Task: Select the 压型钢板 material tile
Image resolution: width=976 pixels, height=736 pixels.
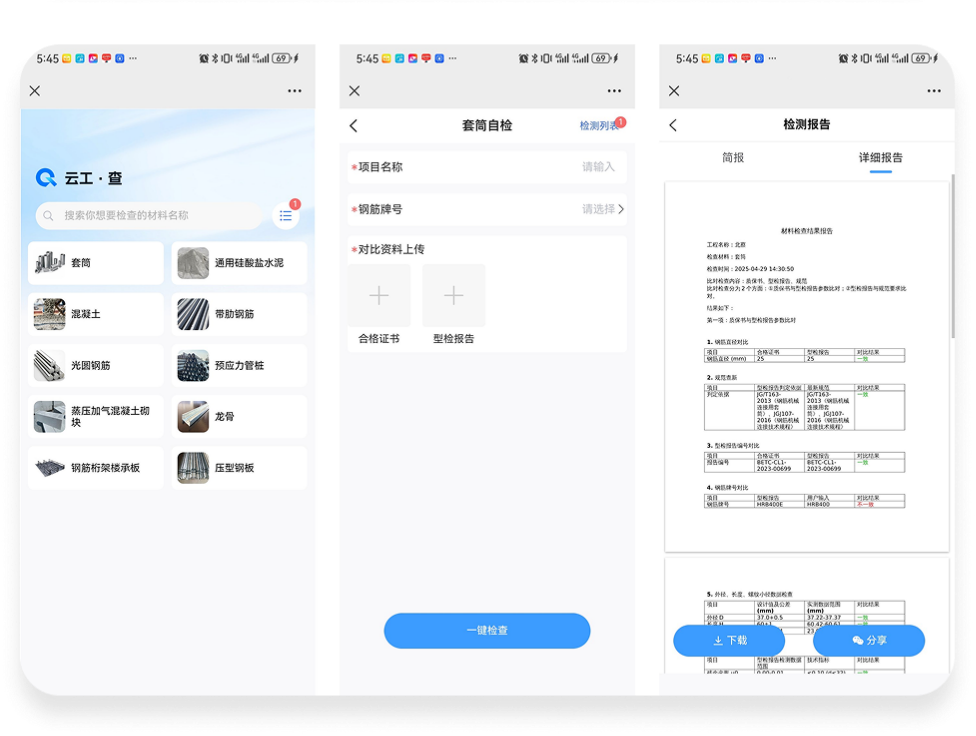Action: [x=239, y=467]
